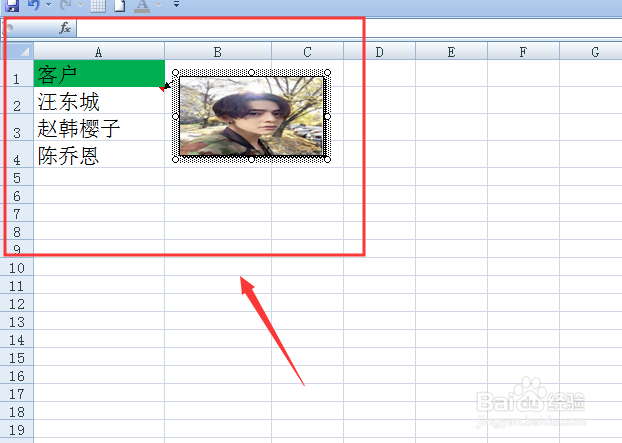622x443 pixels.
Task: Click inside the formula bar input
Action: [x=349, y=29]
